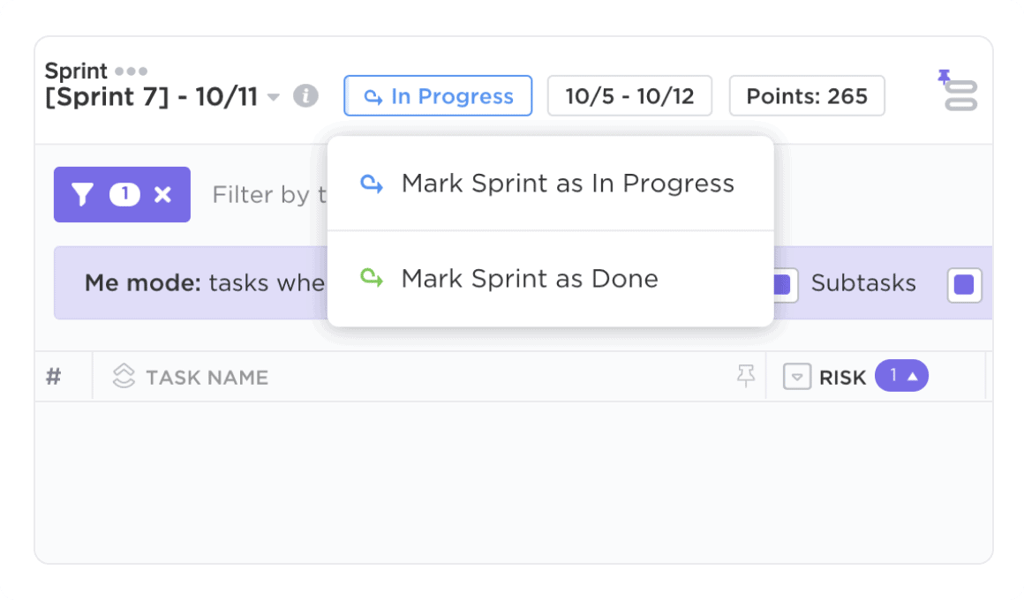This screenshot has width=1024, height=600.
Task: Select Mark Sprint as Done
Action: tap(529, 279)
